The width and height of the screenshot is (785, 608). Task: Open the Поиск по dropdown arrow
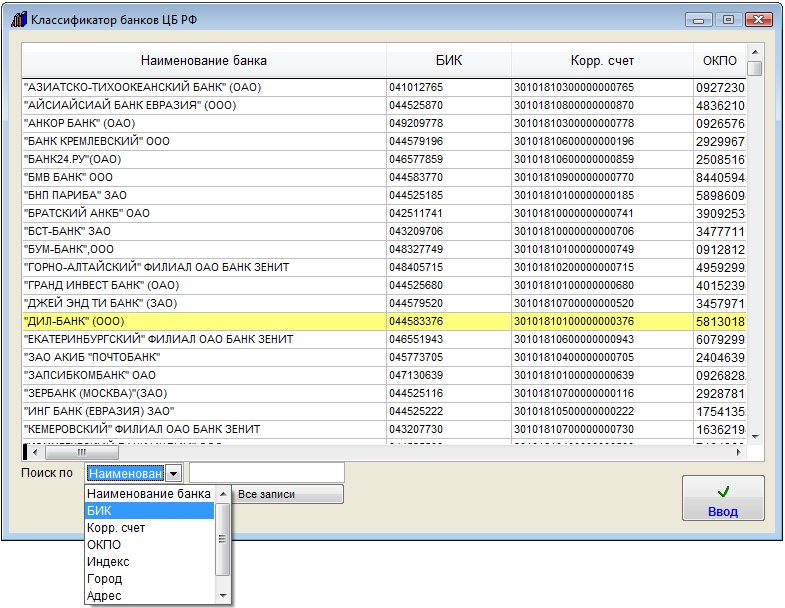[x=174, y=473]
